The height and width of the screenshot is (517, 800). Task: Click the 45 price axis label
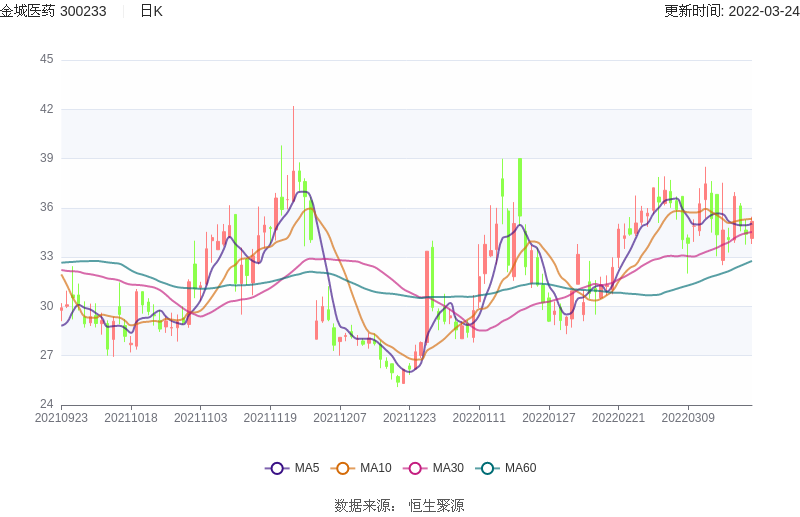click(46, 60)
